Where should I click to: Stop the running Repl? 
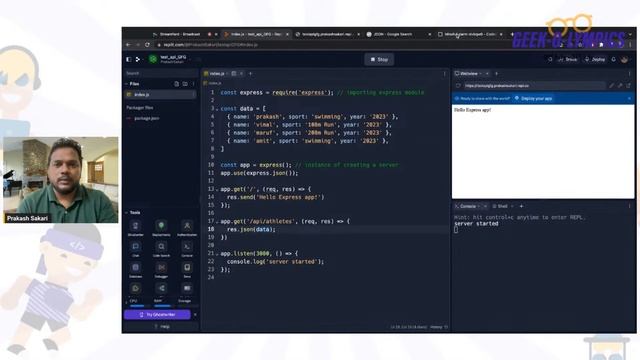click(379, 60)
